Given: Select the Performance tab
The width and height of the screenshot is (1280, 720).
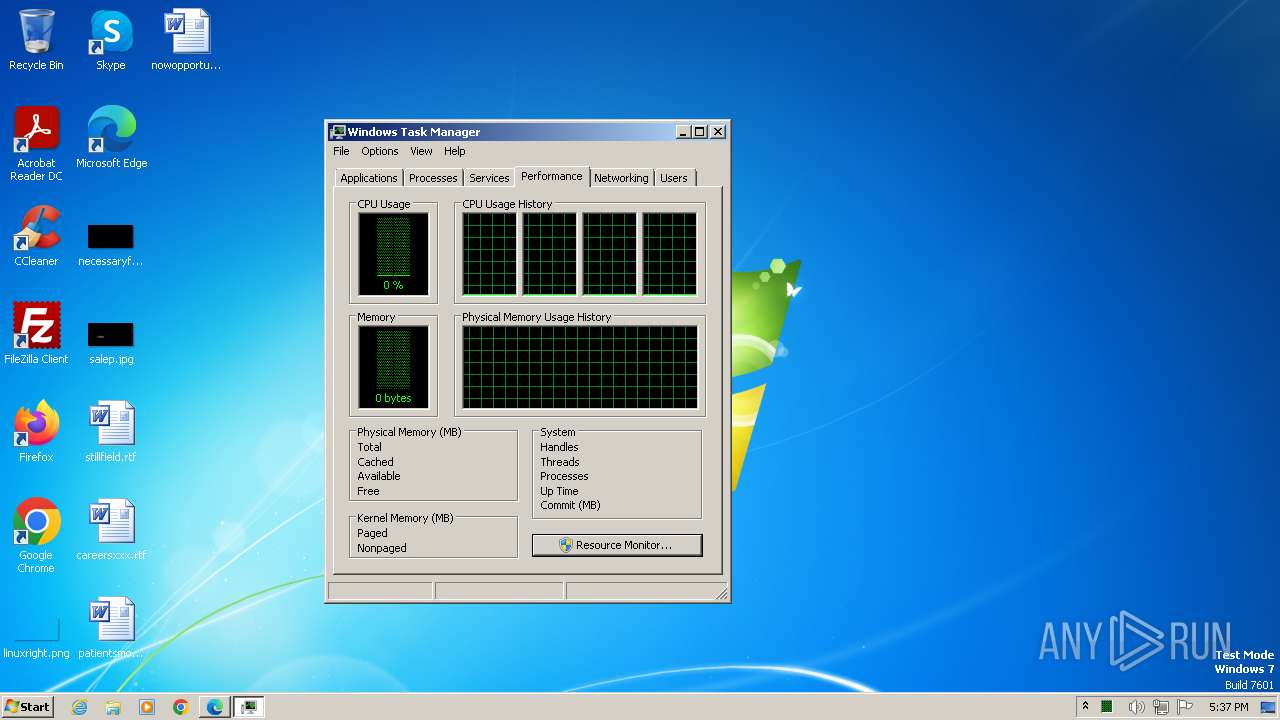Looking at the screenshot, I should 552,176.
